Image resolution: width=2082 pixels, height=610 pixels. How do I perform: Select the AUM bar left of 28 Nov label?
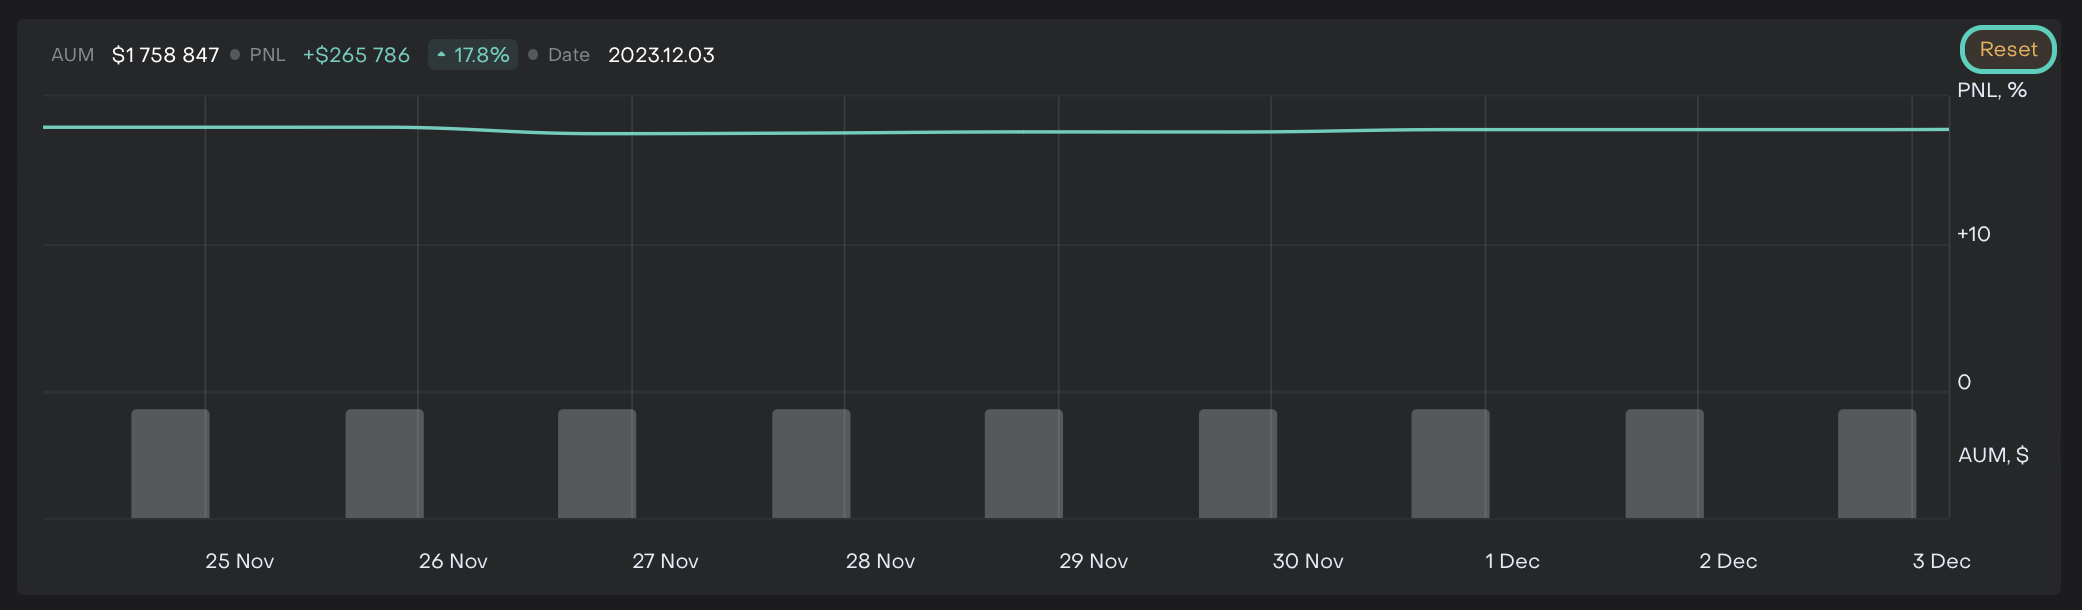[811, 463]
